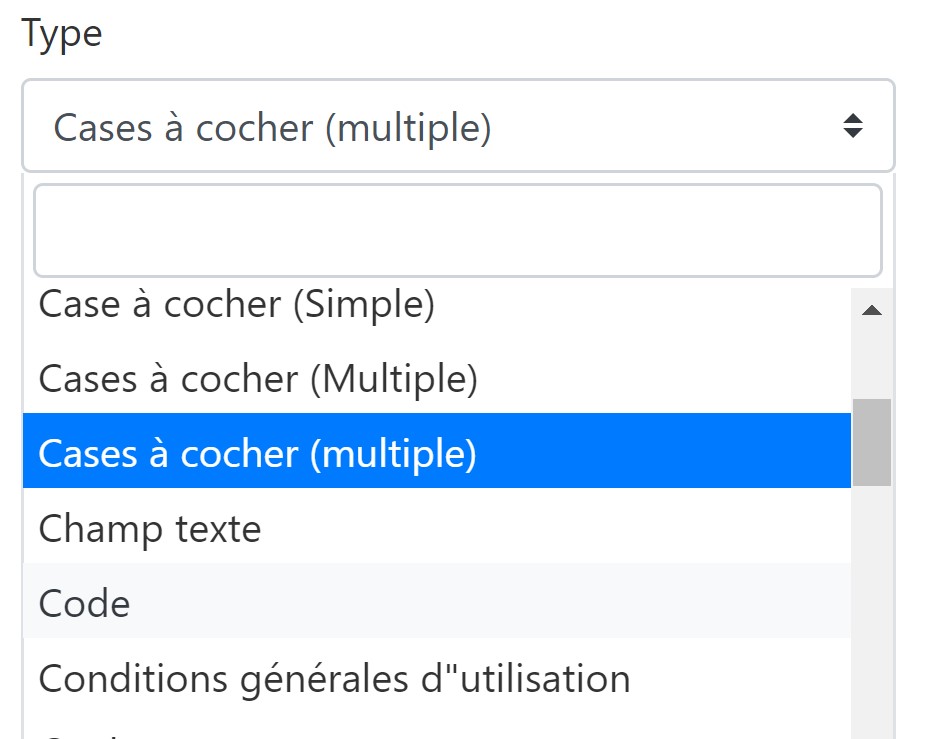
Task: Click blank space right of Simple option
Action: (641, 304)
